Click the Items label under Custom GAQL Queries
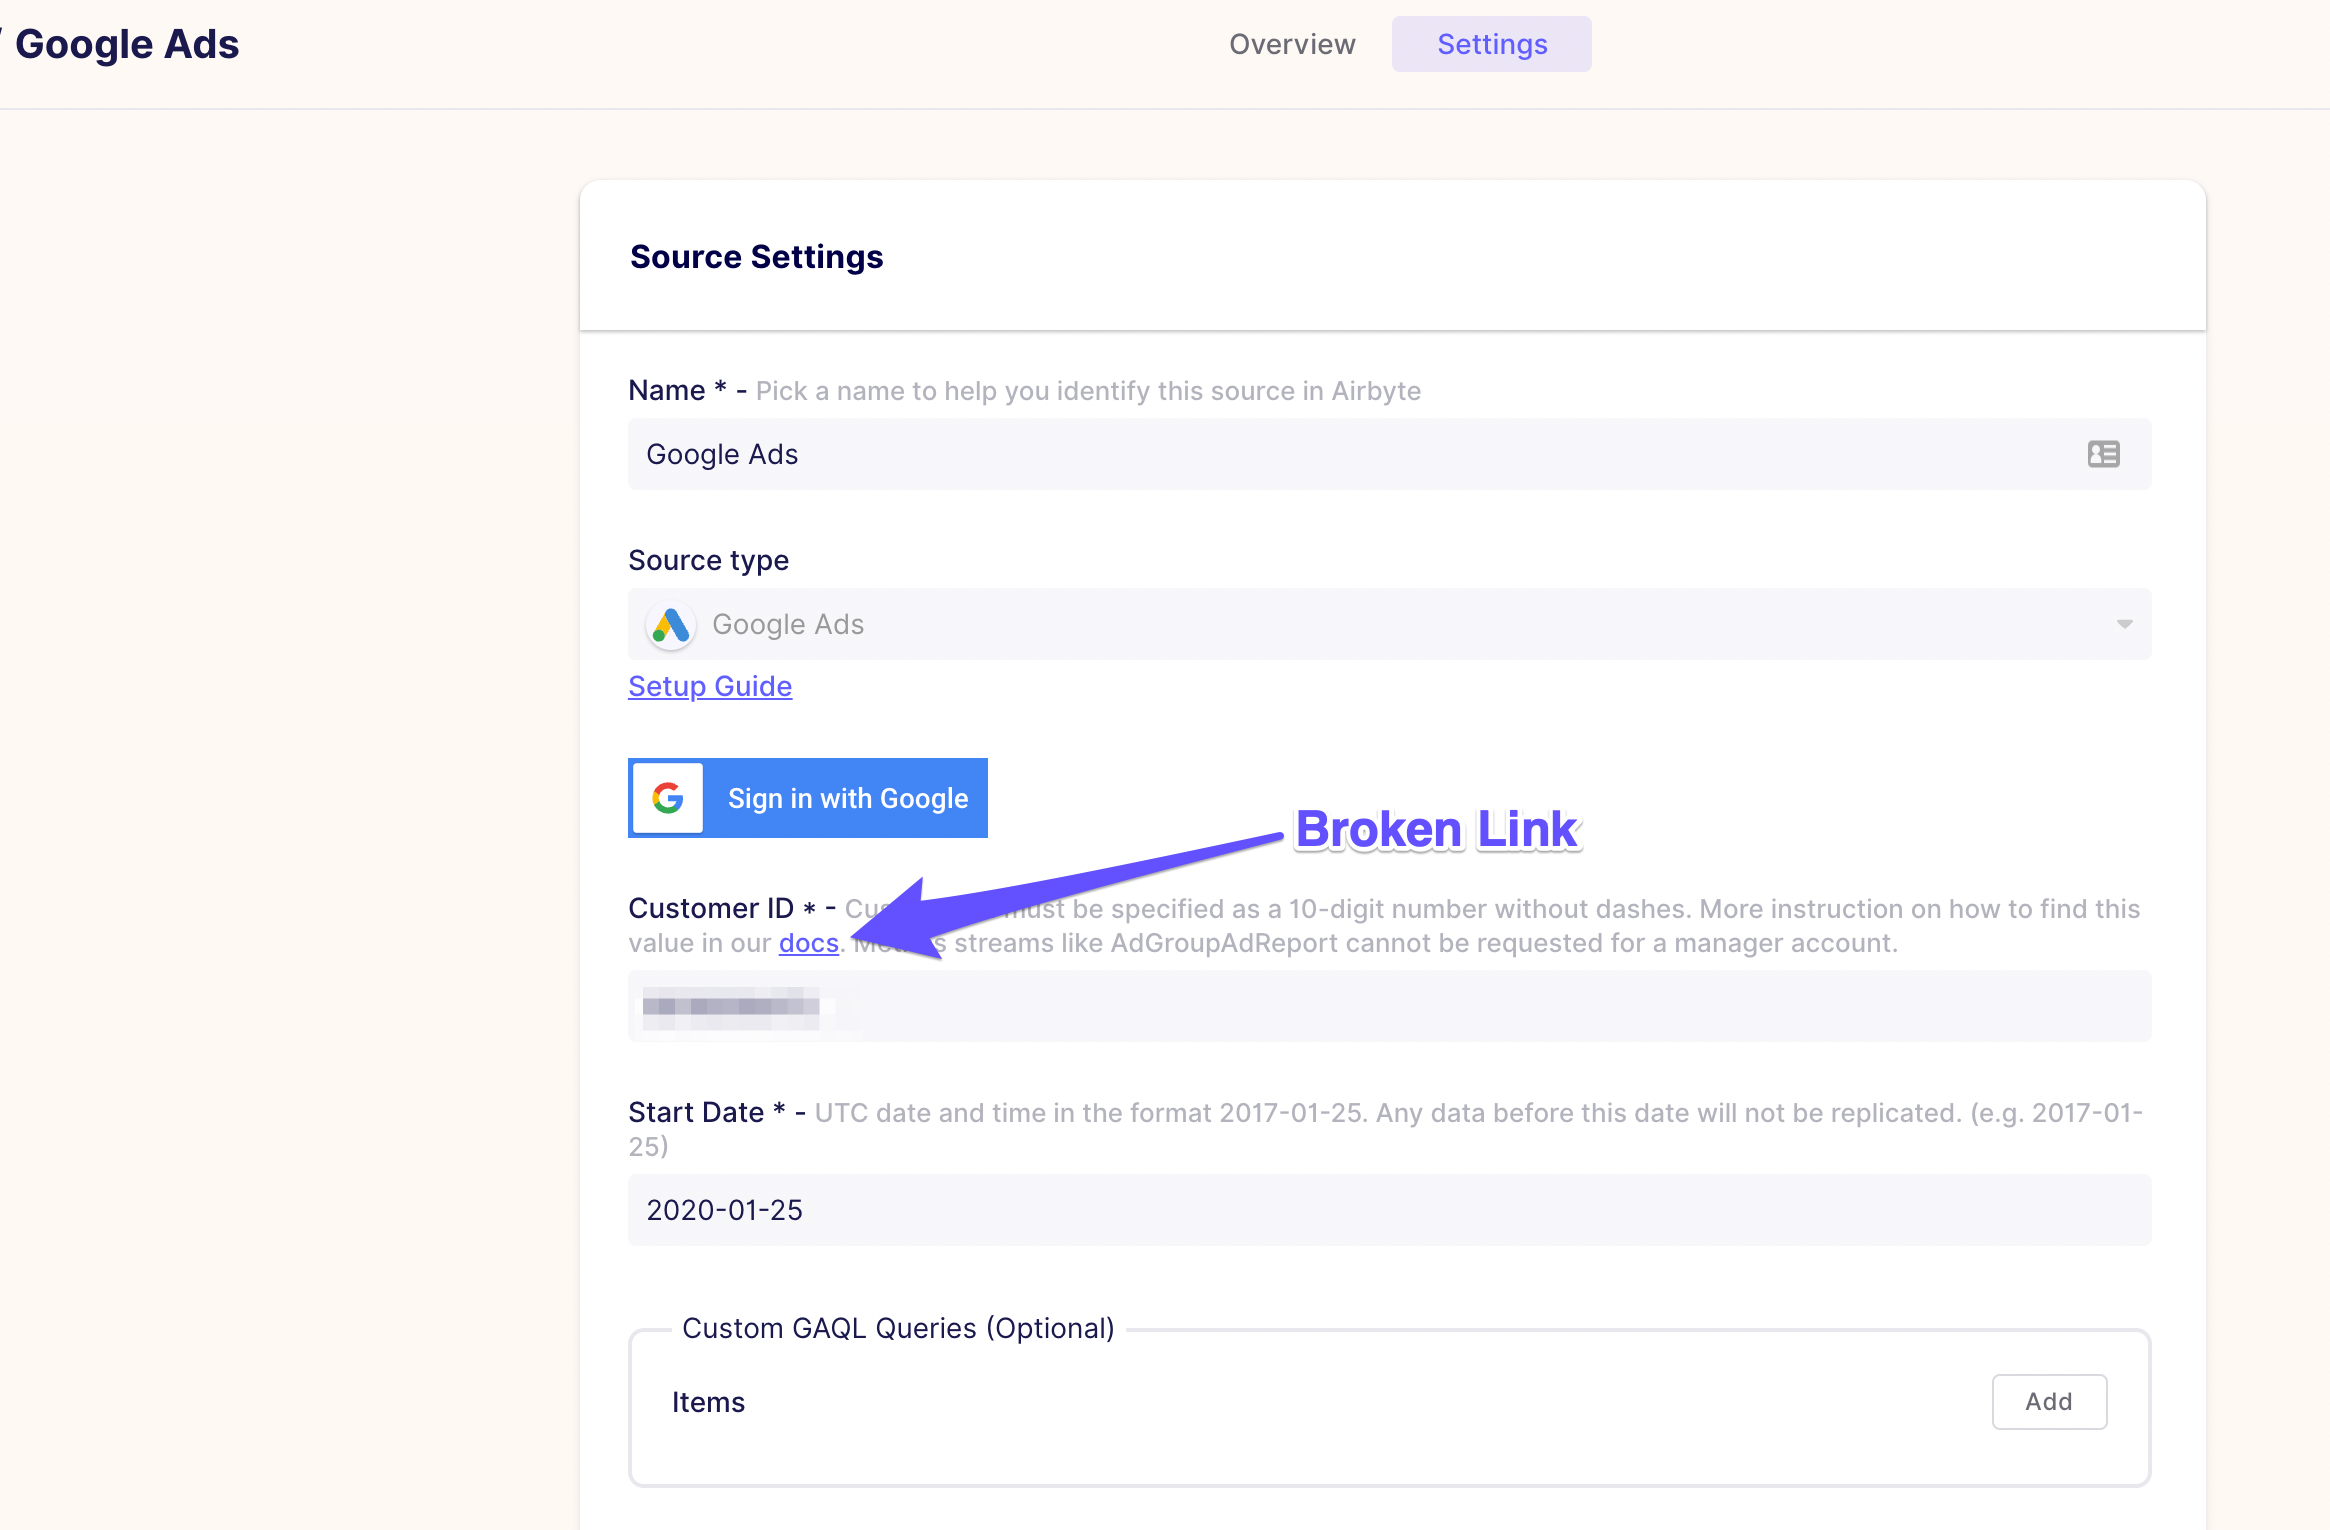 pyautogui.click(x=708, y=1401)
